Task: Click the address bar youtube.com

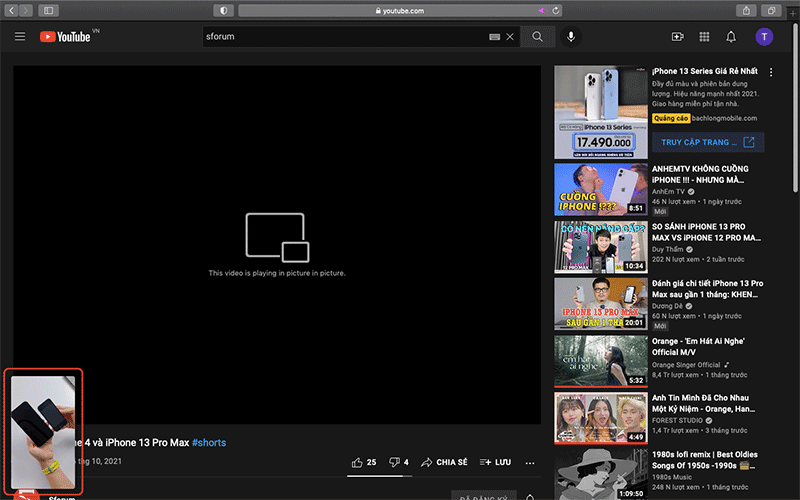Action: [400, 11]
